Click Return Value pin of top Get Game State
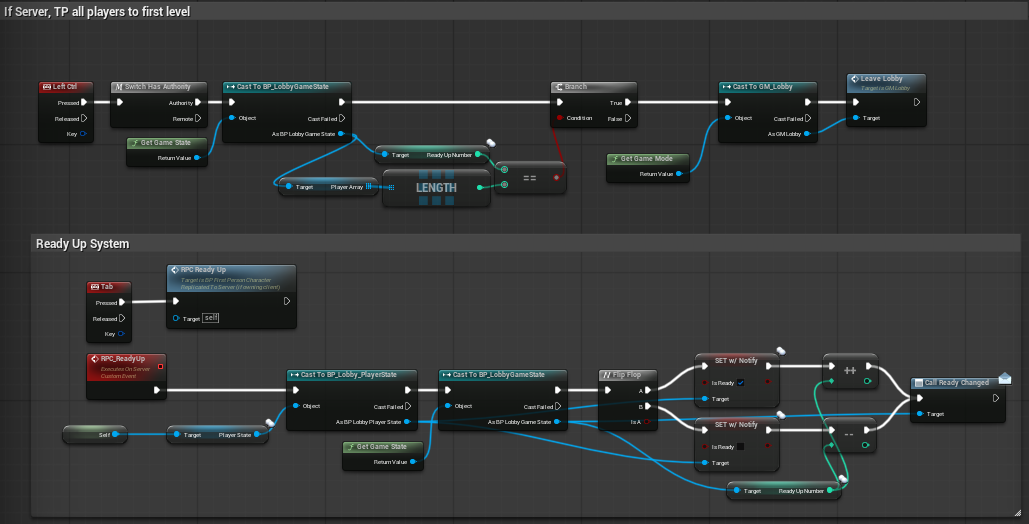Image resolution: width=1029 pixels, height=524 pixels. [x=197, y=158]
